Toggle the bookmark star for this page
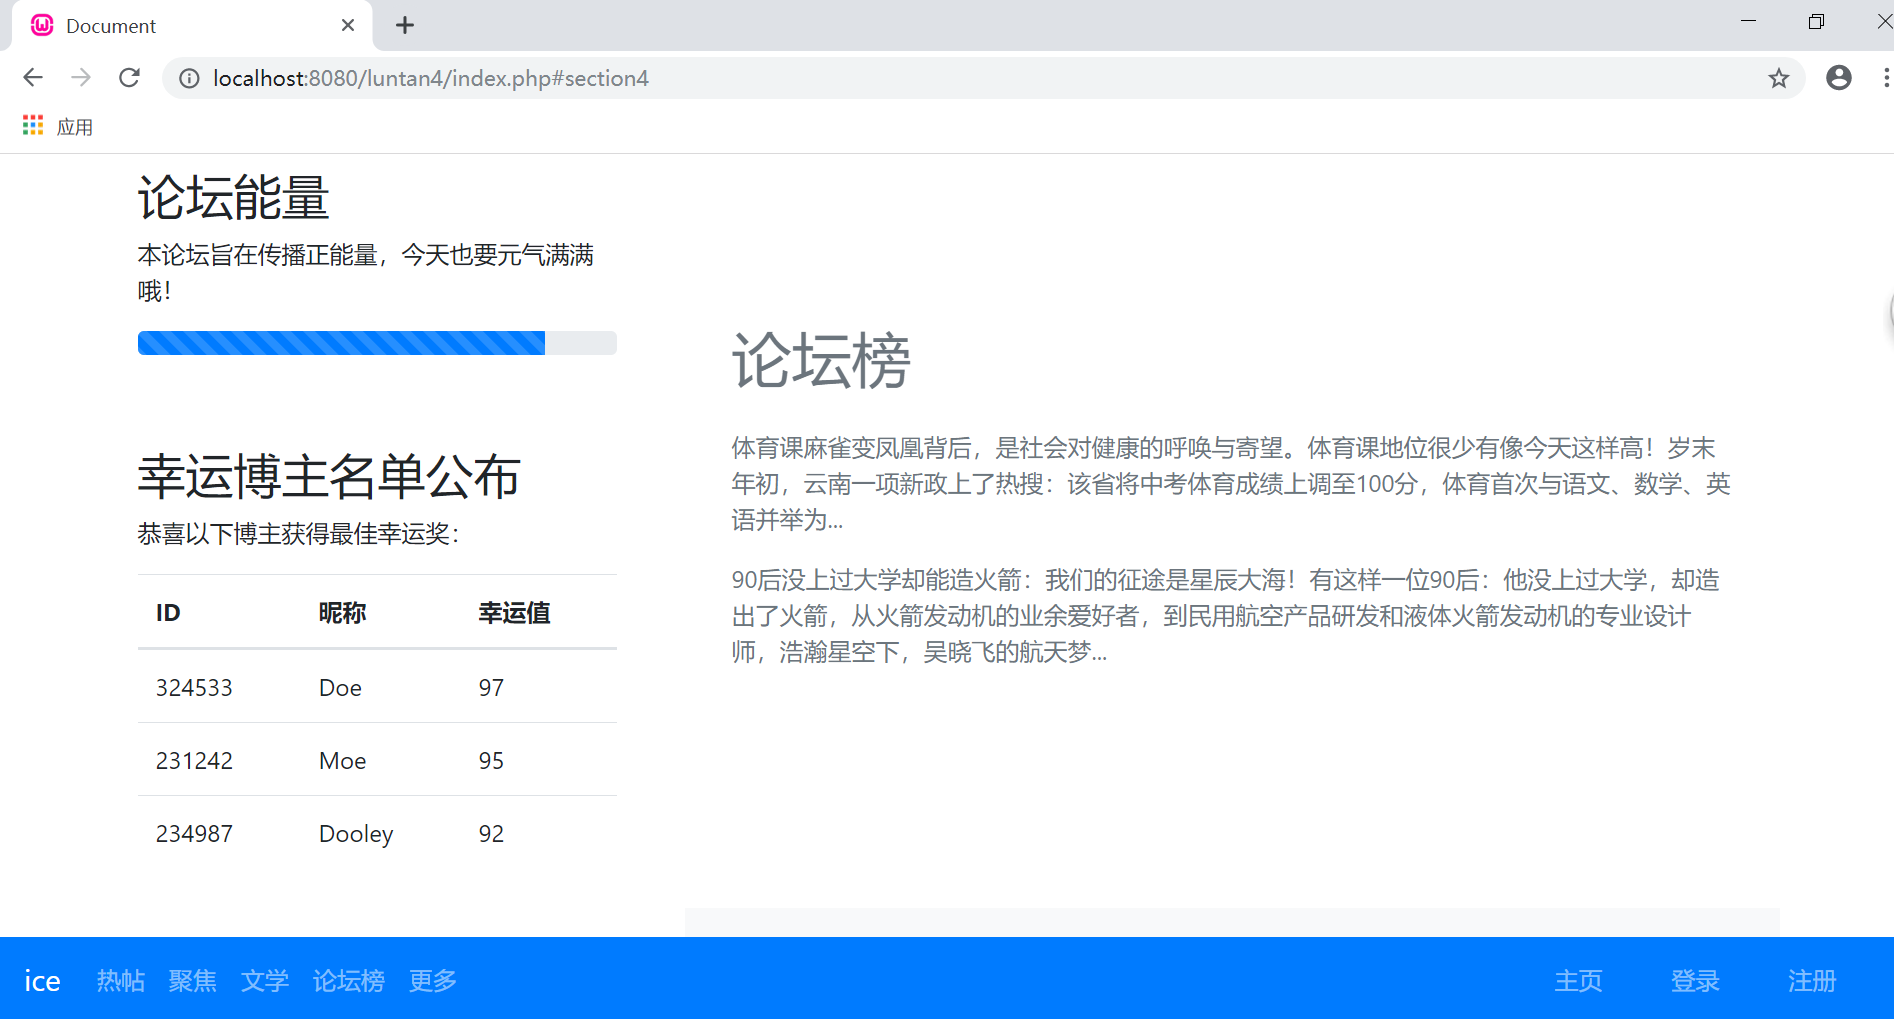This screenshot has width=1894, height=1019. point(1778,78)
